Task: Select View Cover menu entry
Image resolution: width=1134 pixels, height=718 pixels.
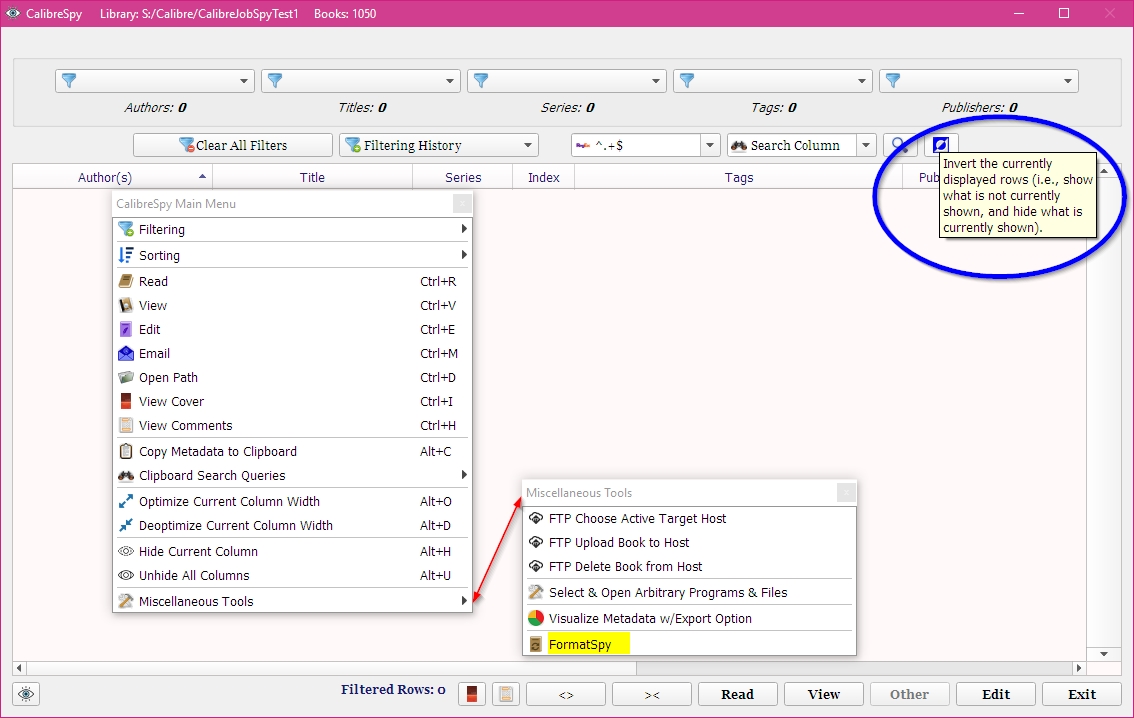Action: point(292,401)
